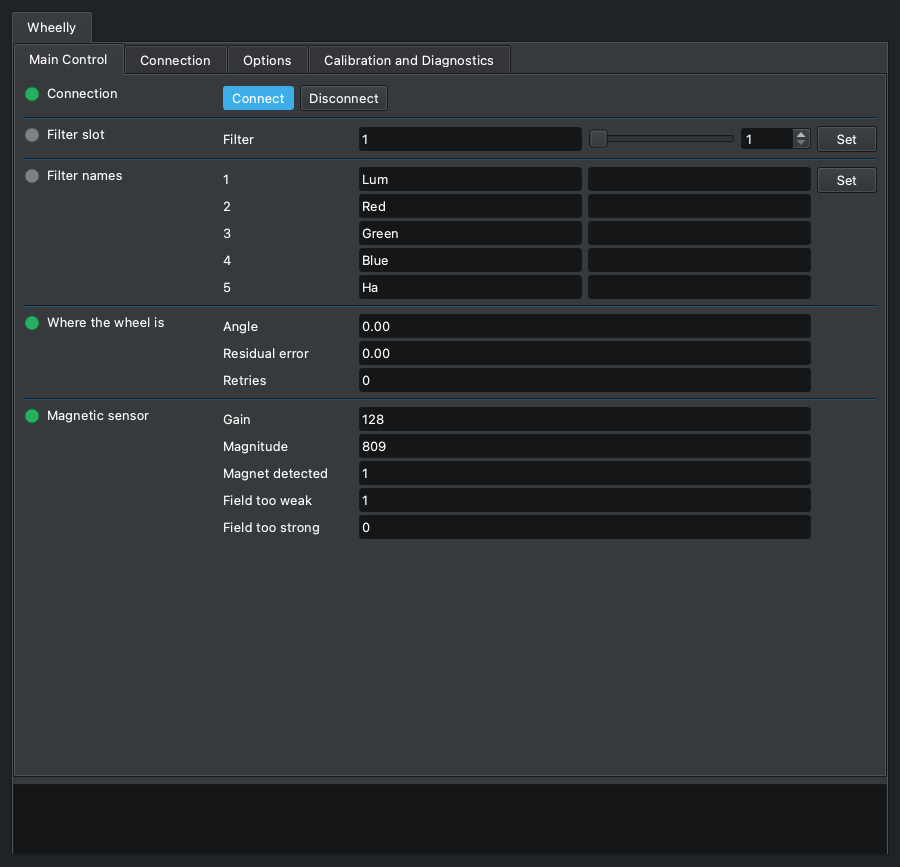This screenshot has height=867, width=900.
Task: Open the Connection tab
Action: 175,60
